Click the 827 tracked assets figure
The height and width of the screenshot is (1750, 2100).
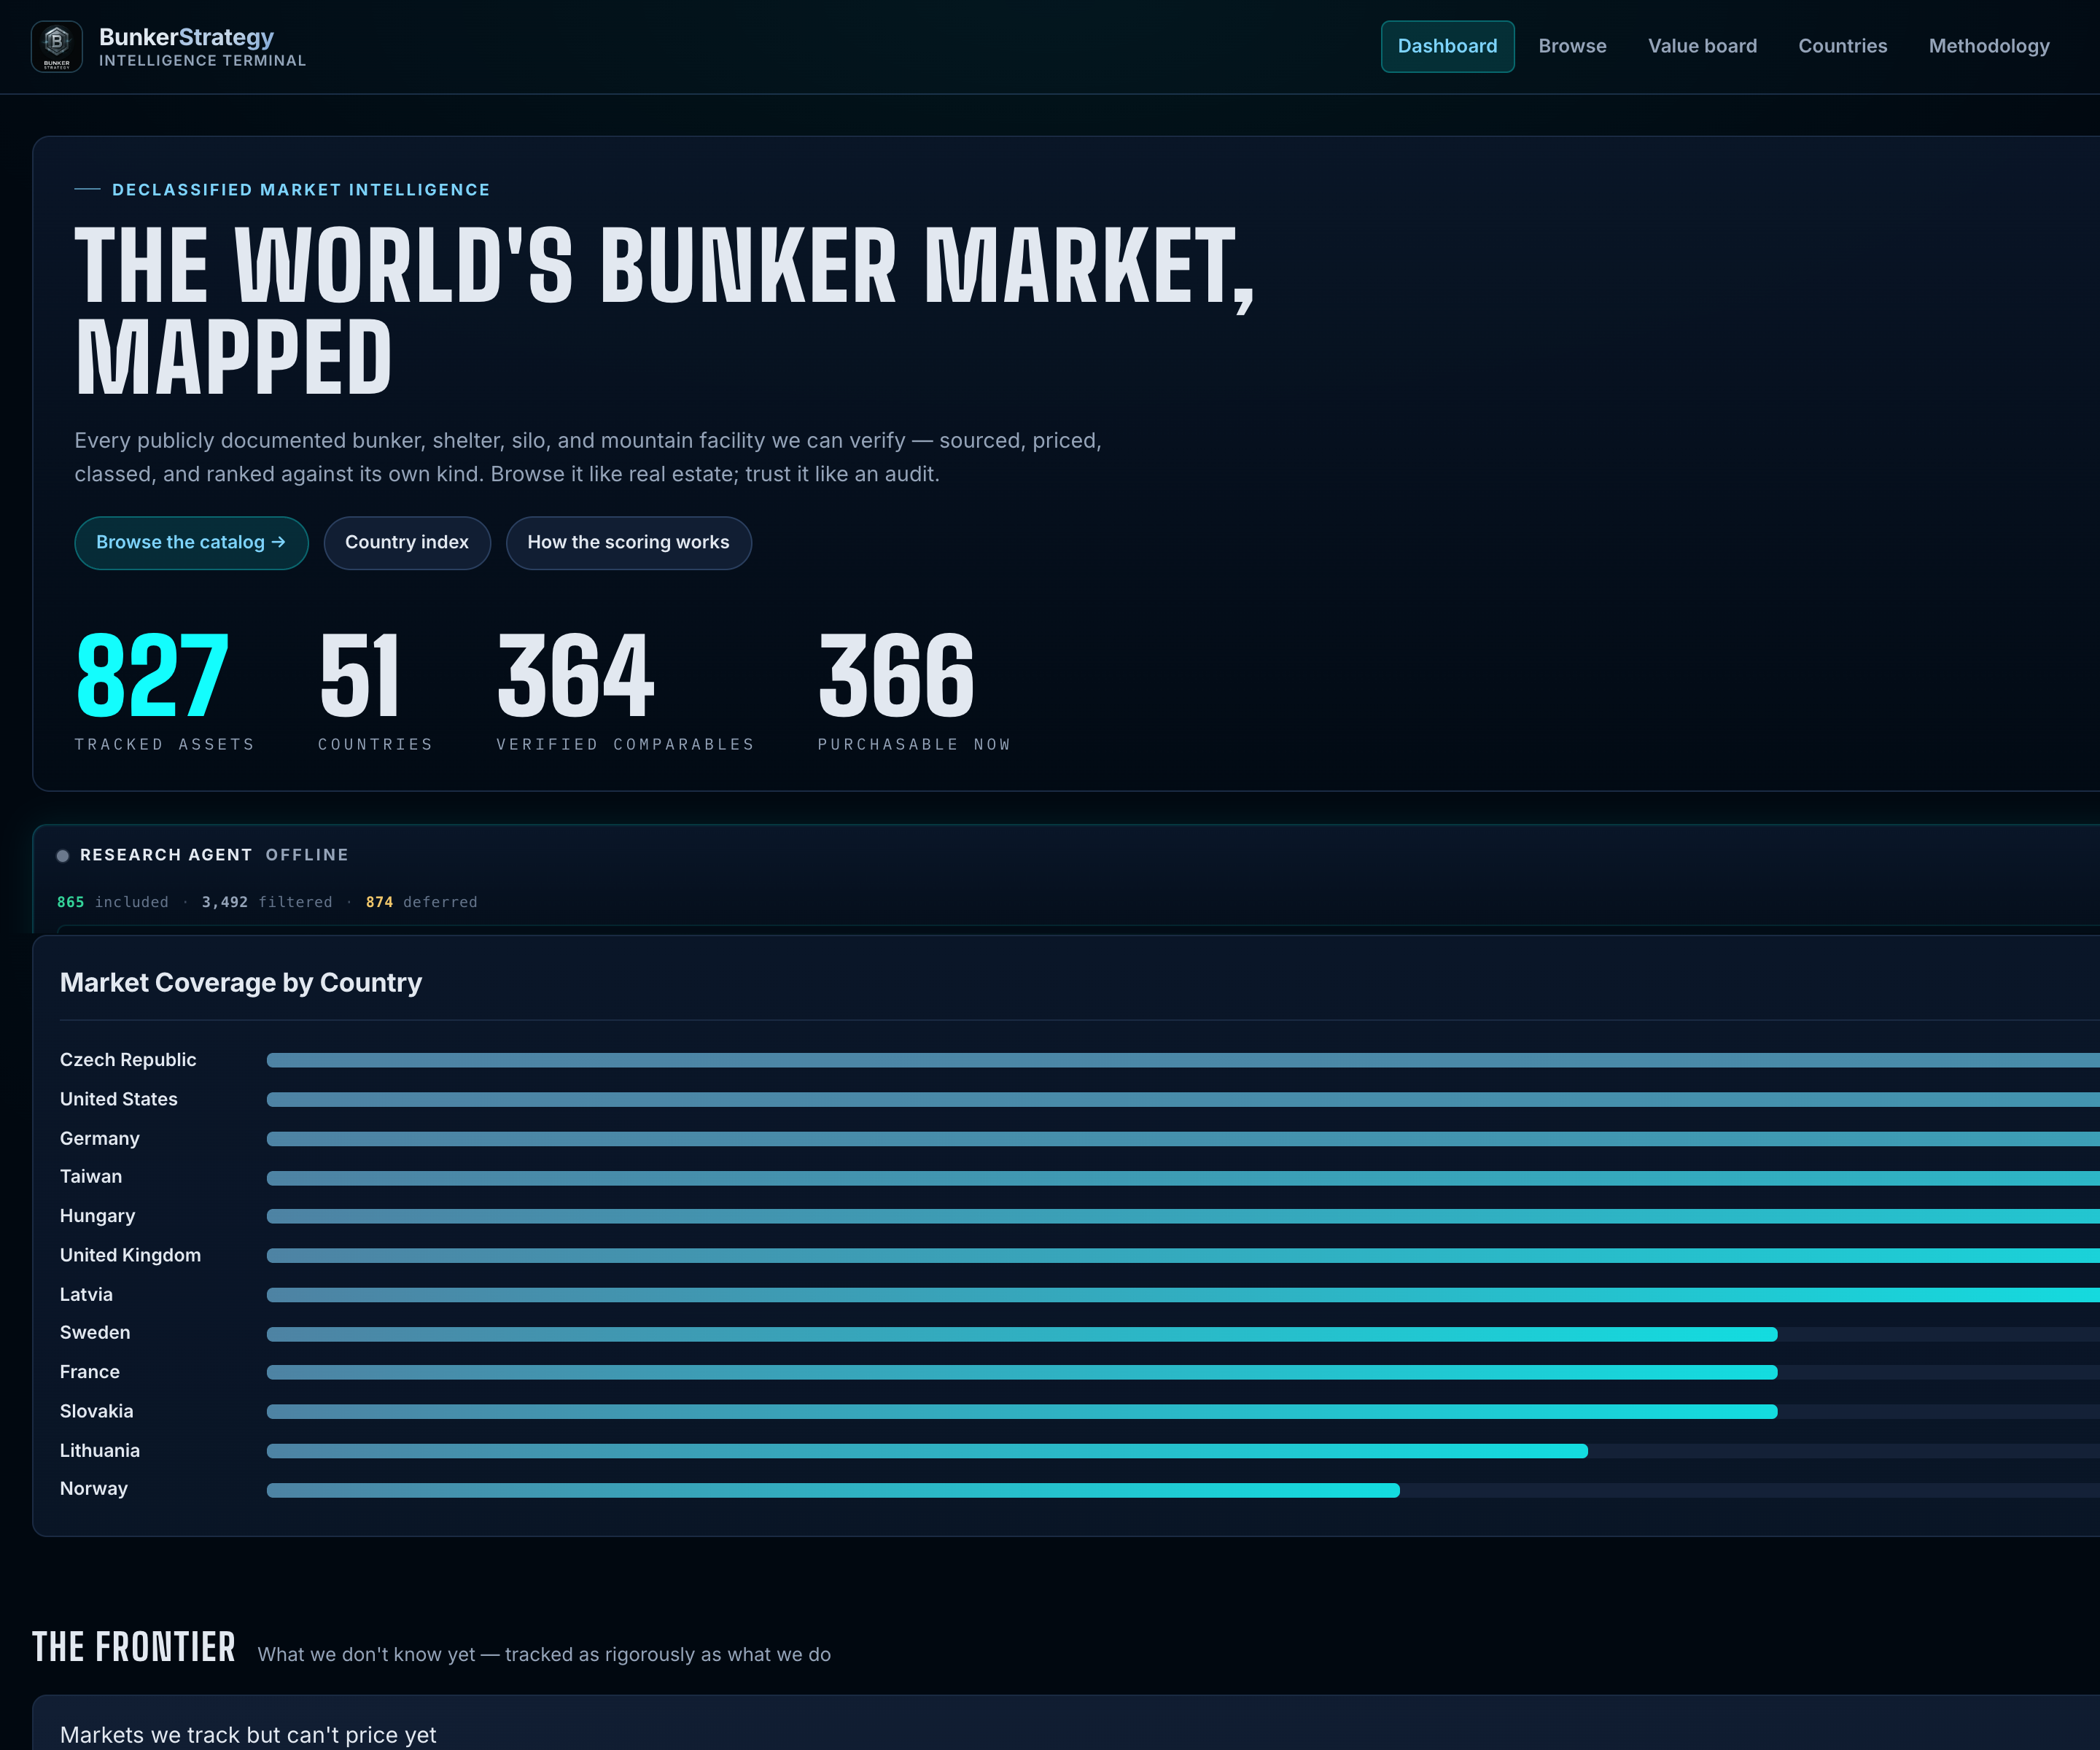pyautogui.click(x=153, y=676)
